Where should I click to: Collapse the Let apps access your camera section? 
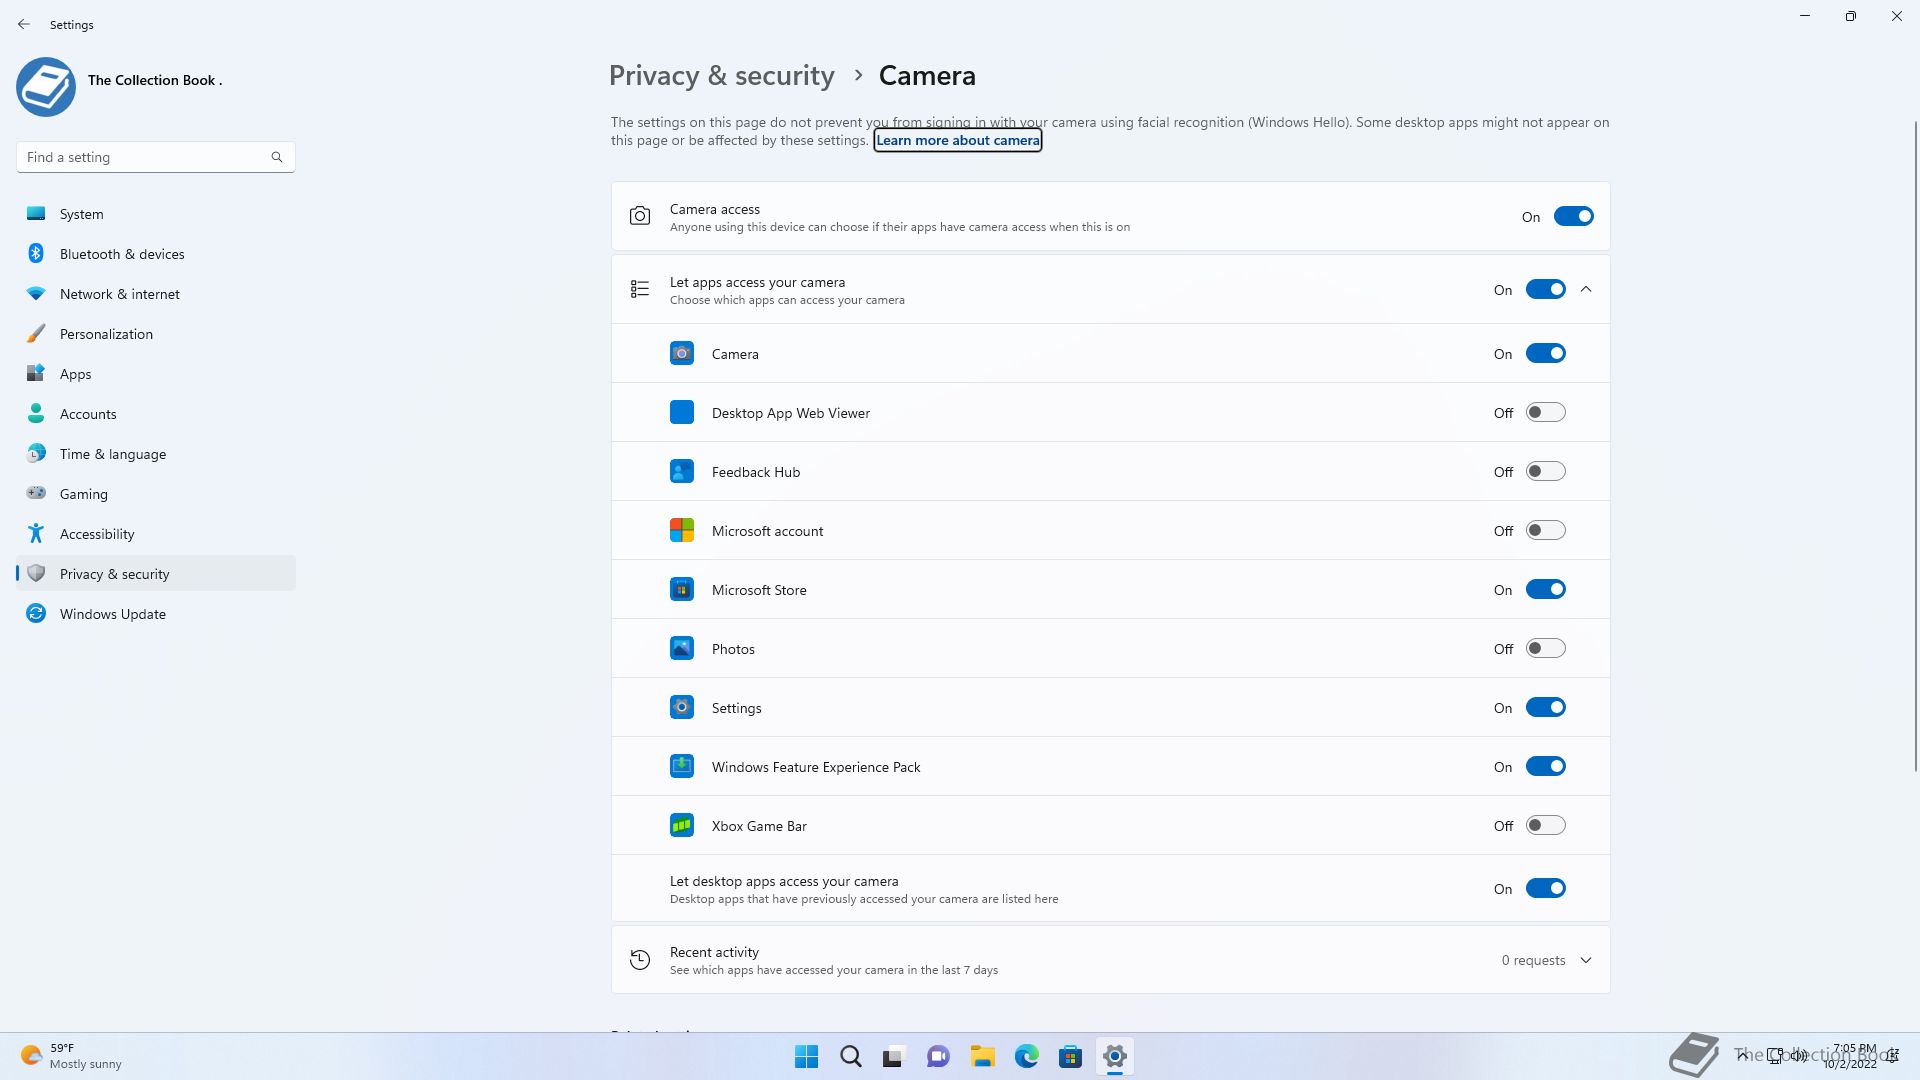click(1586, 289)
